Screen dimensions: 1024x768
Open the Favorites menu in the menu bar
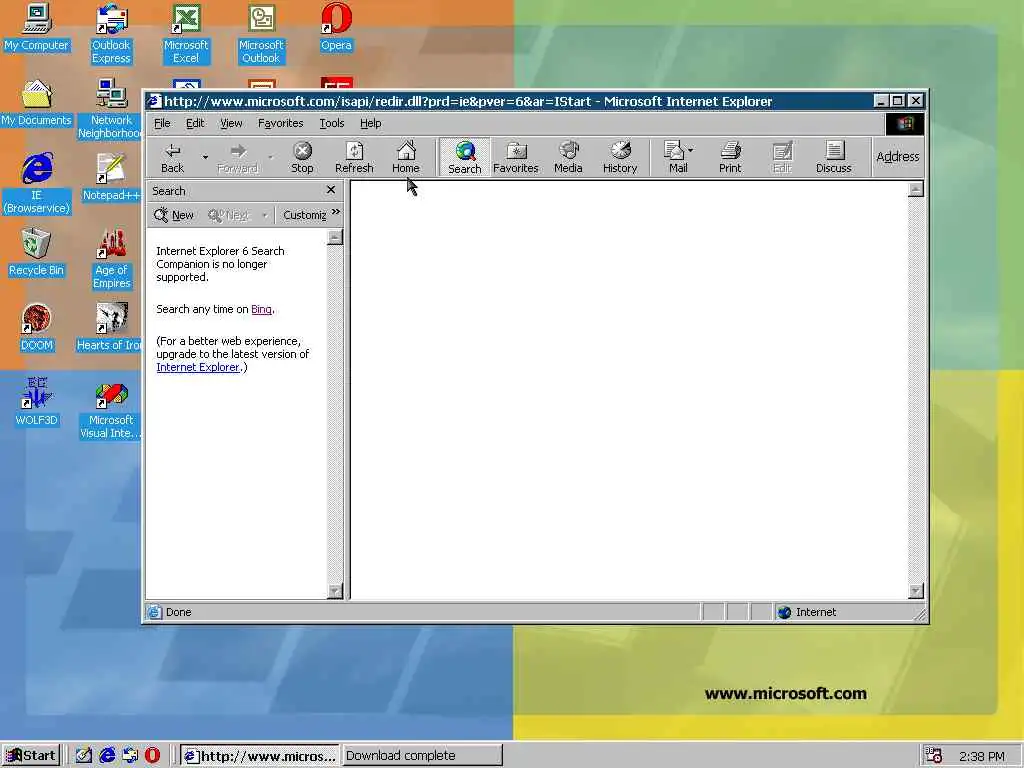click(x=280, y=123)
